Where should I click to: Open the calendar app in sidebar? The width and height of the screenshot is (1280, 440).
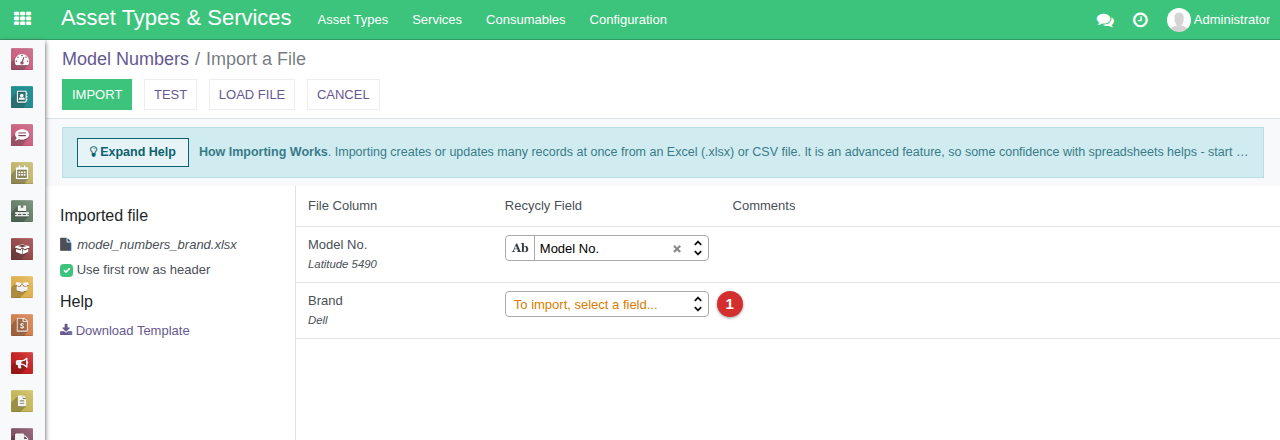coord(22,173)
